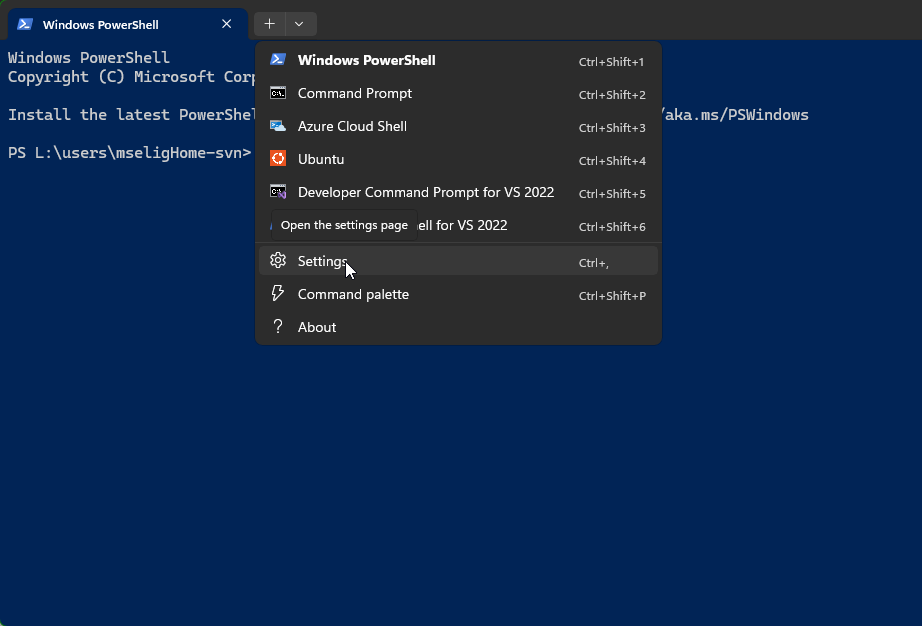Viewport: 922px width, 626px height.
Task: Select the Windows PowerShell tab title
Action: tap(100, 24)
